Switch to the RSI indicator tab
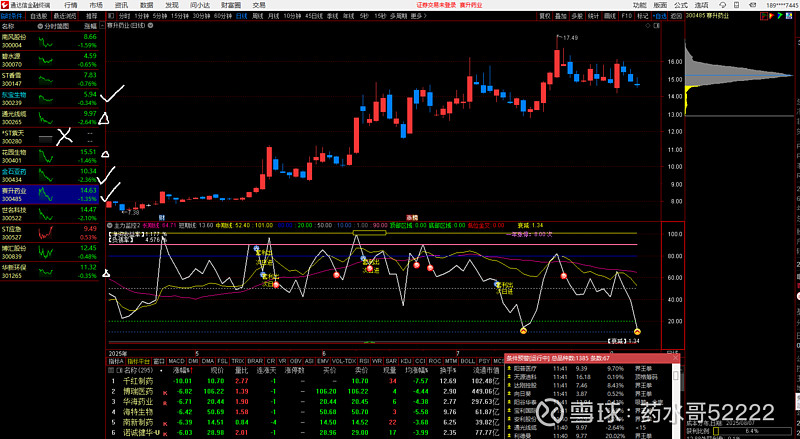This screenshot has width=800, height=439. [364, 361]
